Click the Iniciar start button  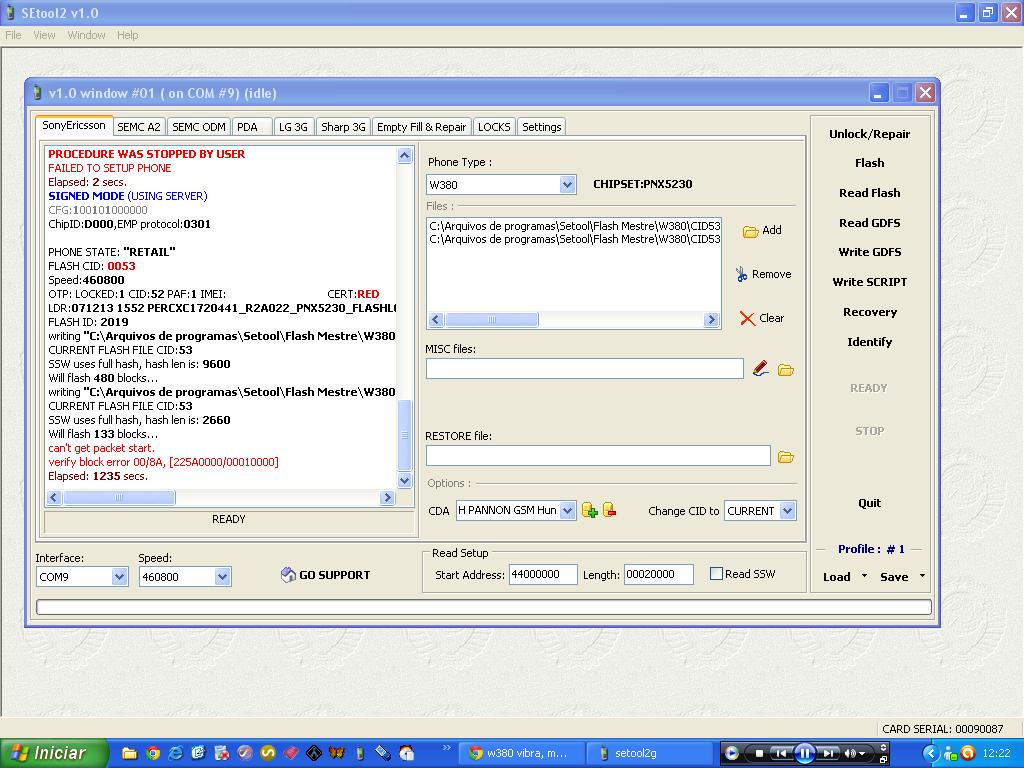click(54, 753)
